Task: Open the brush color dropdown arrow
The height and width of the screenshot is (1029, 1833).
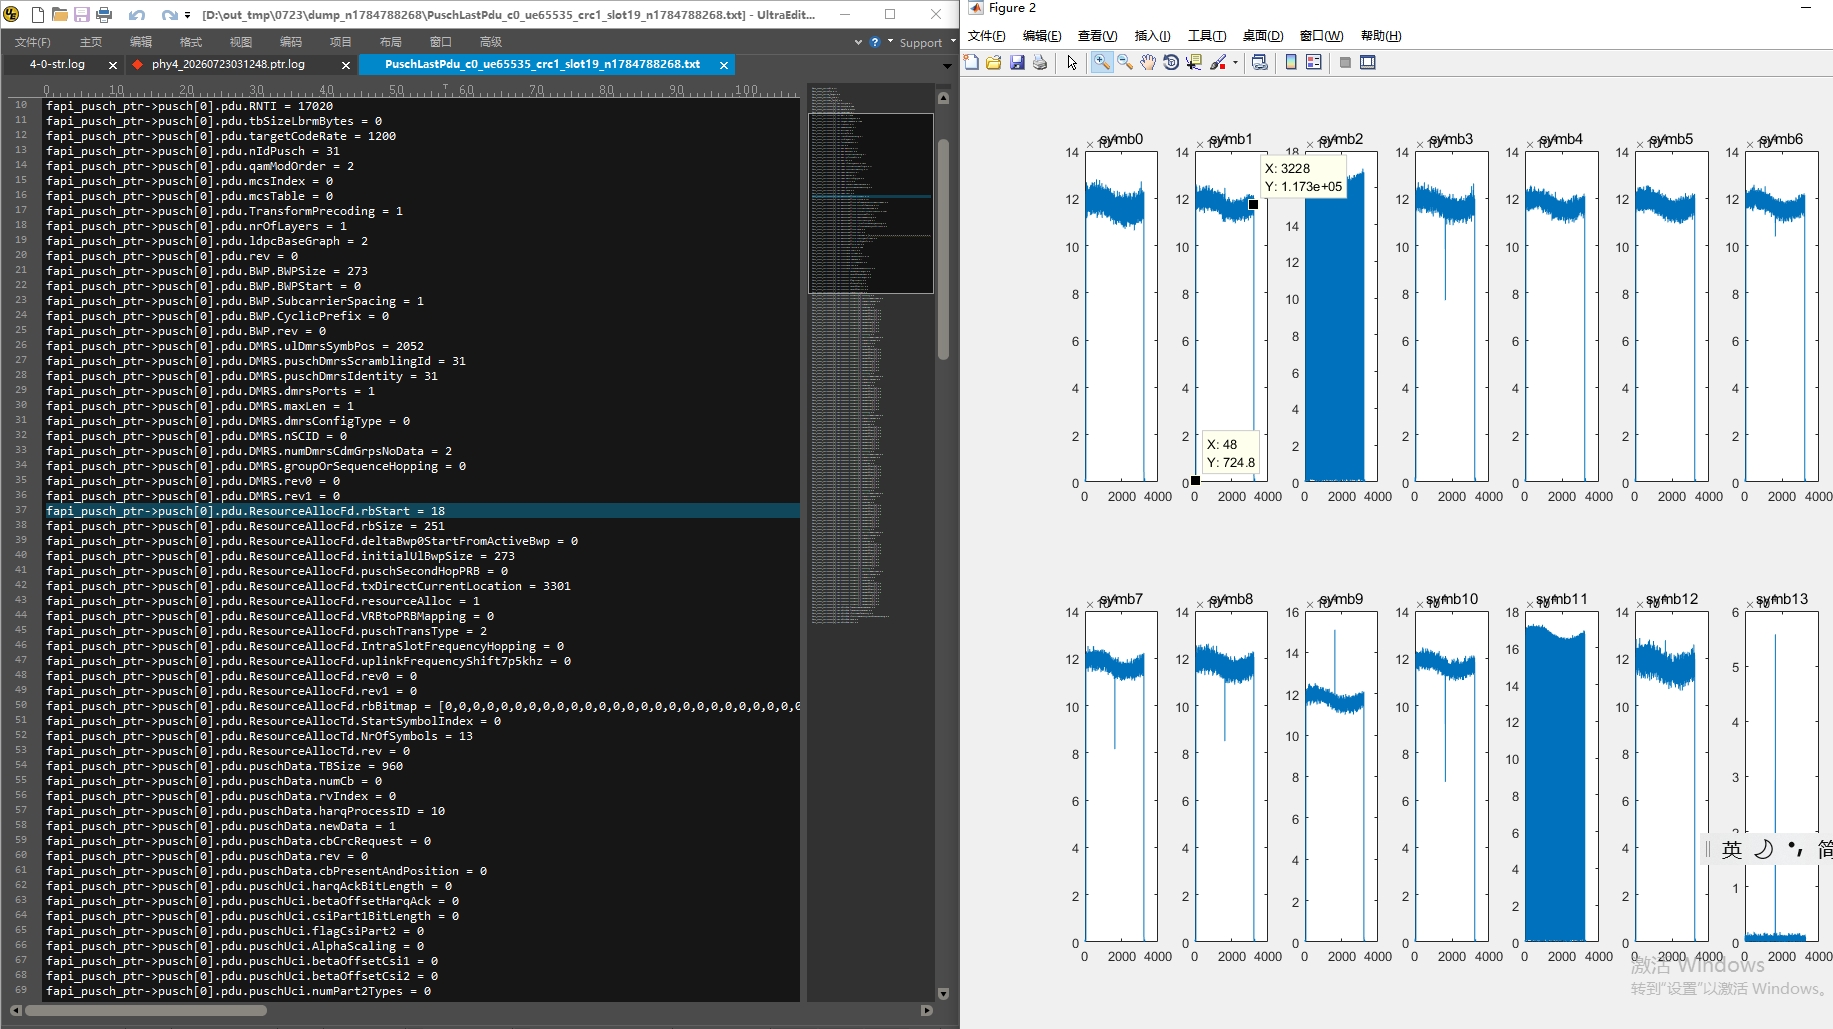Action: point(1235,63)
